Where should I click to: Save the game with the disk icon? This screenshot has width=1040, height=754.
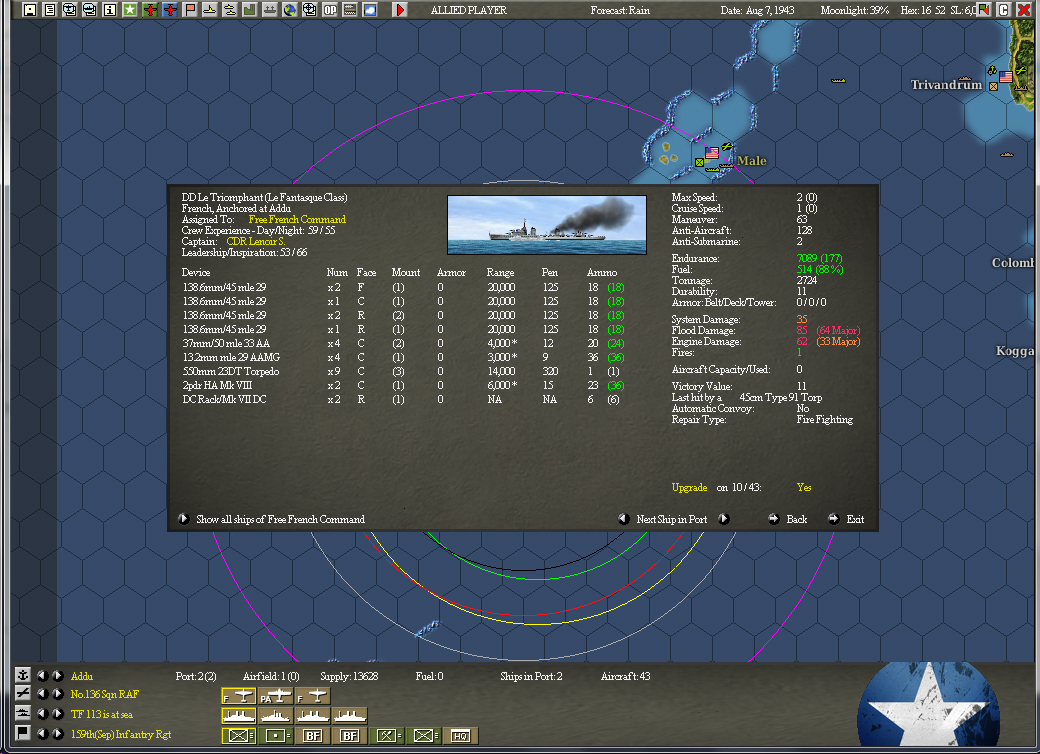click(28, 10)
